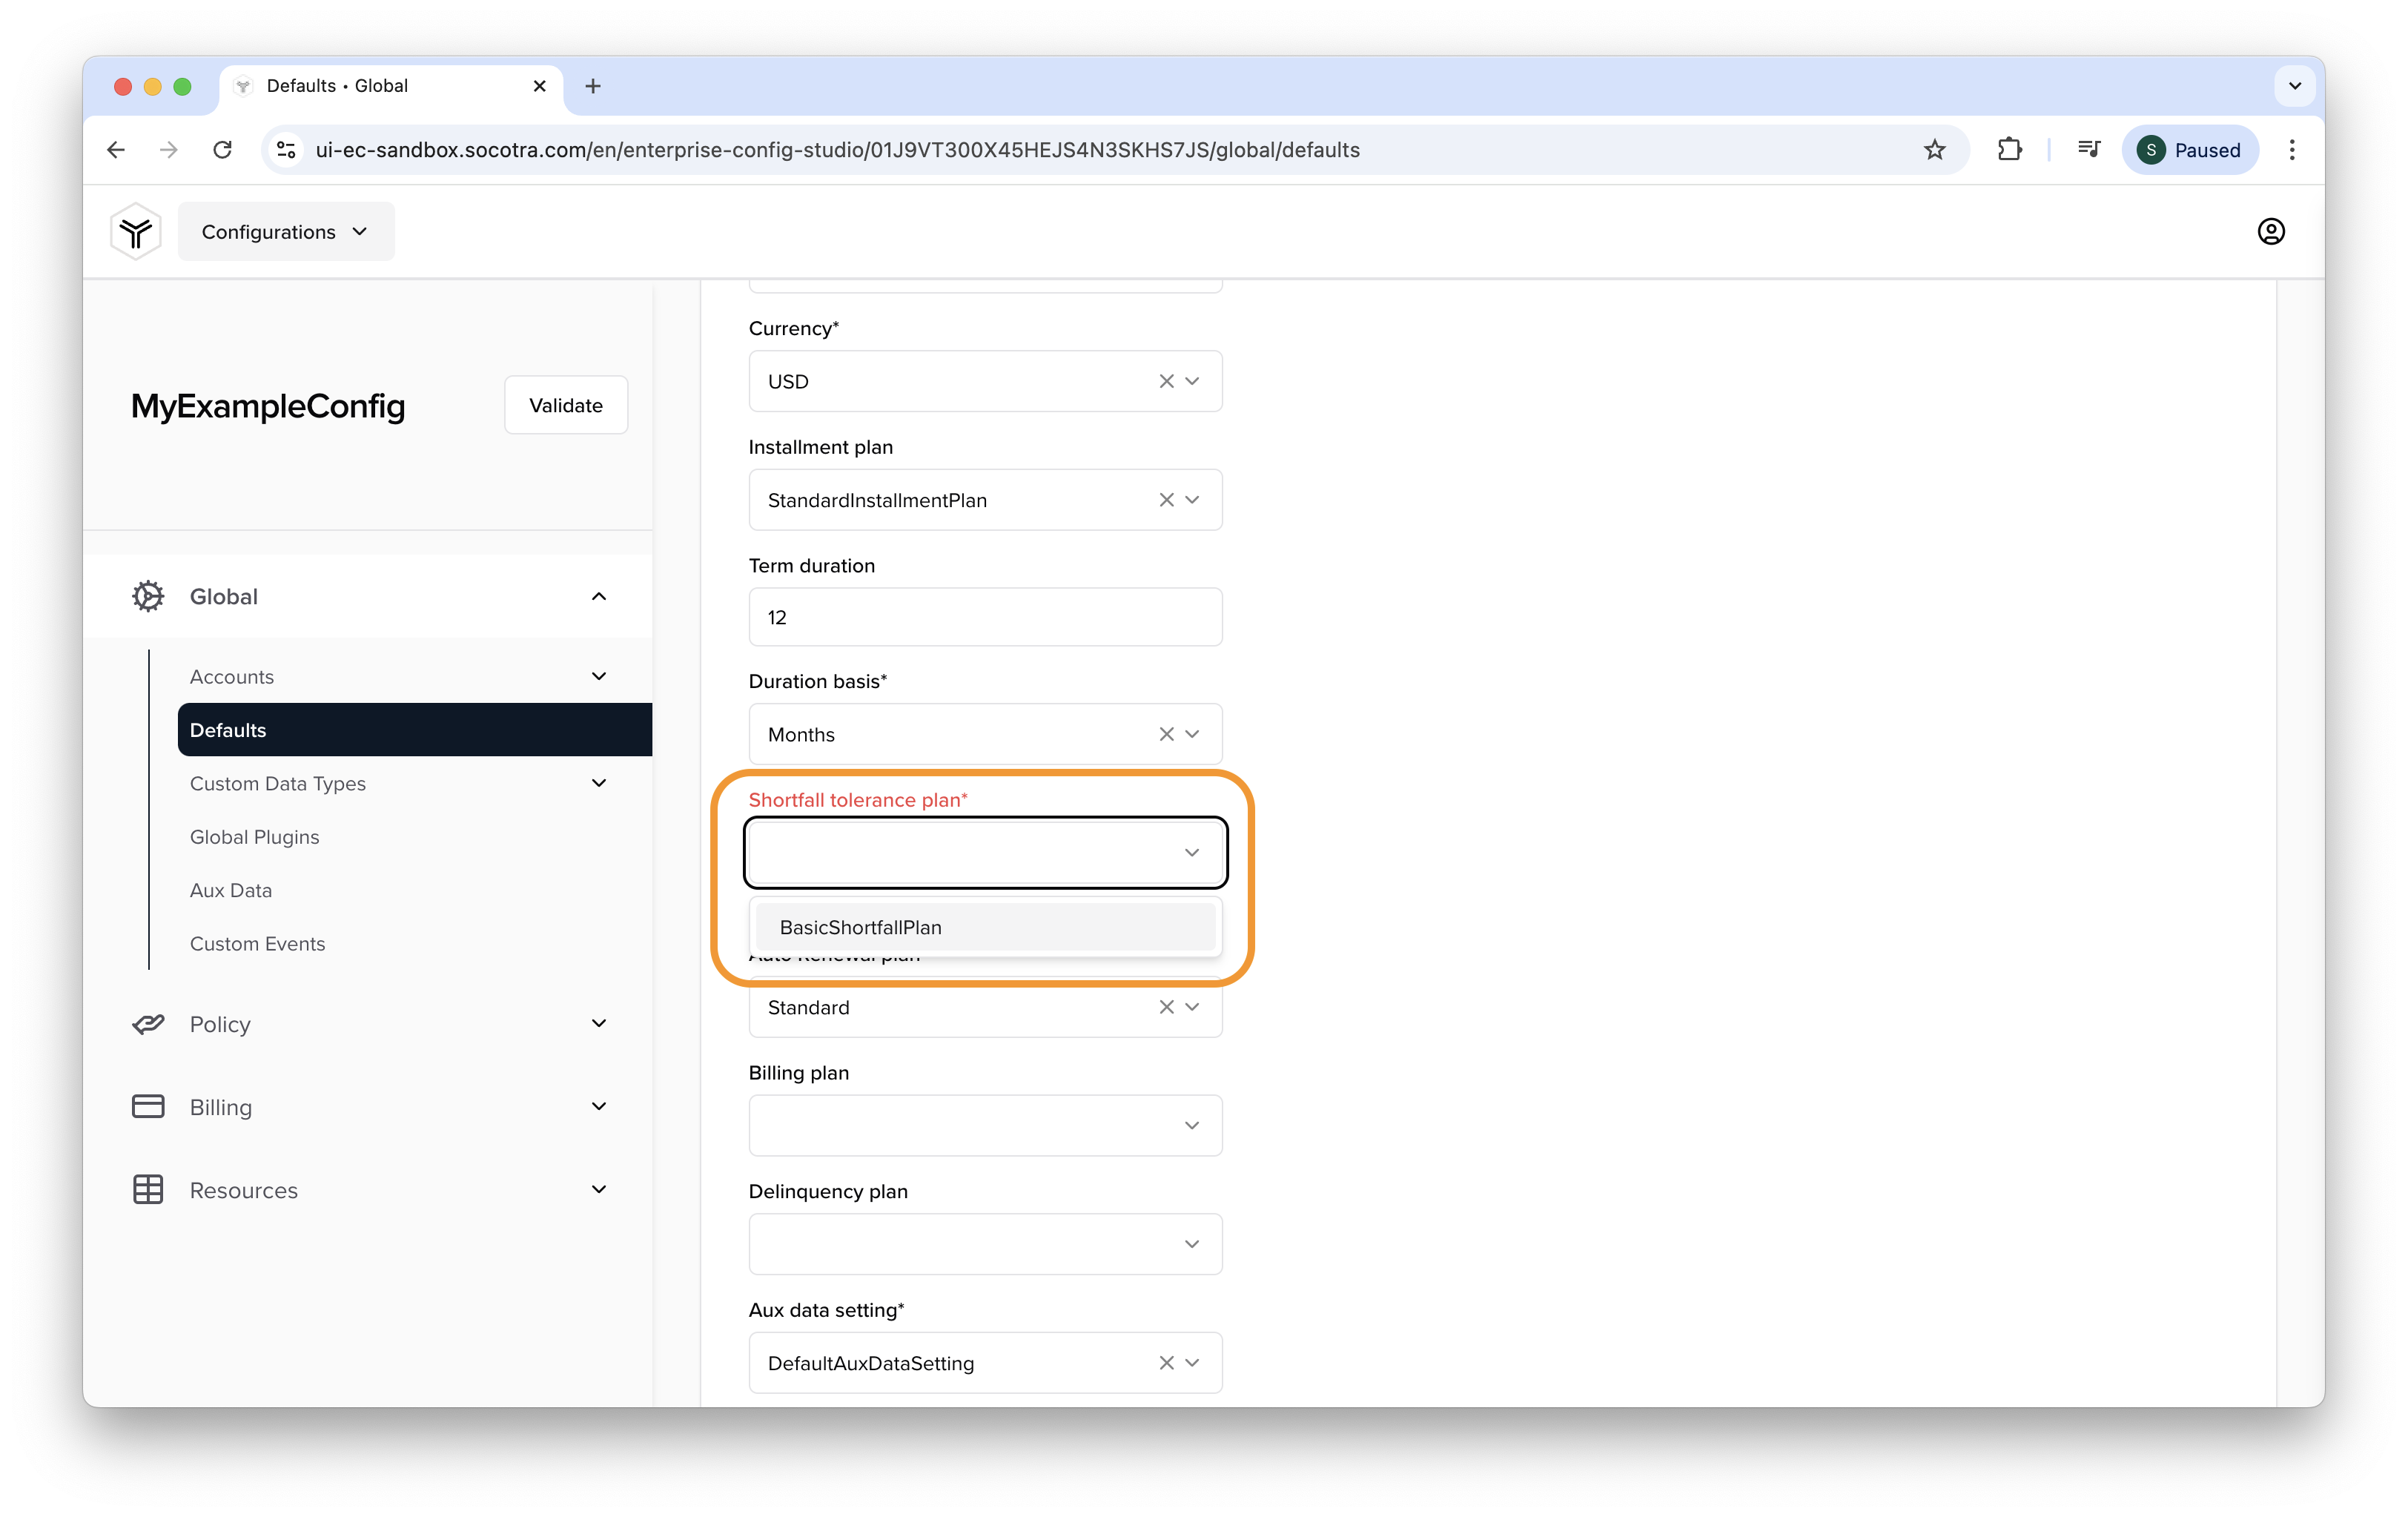The height and width of the screenshot is (1517, 2408).
Task: Open the Aux data setting dropdown arrow
Action: click(1192, 1363)
